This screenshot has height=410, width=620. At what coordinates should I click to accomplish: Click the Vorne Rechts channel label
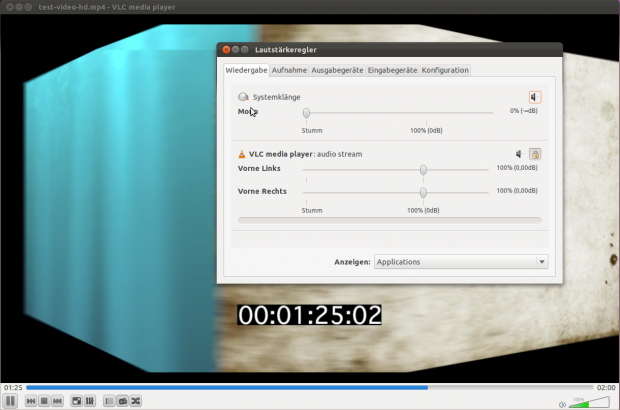(x=262, y=191)
